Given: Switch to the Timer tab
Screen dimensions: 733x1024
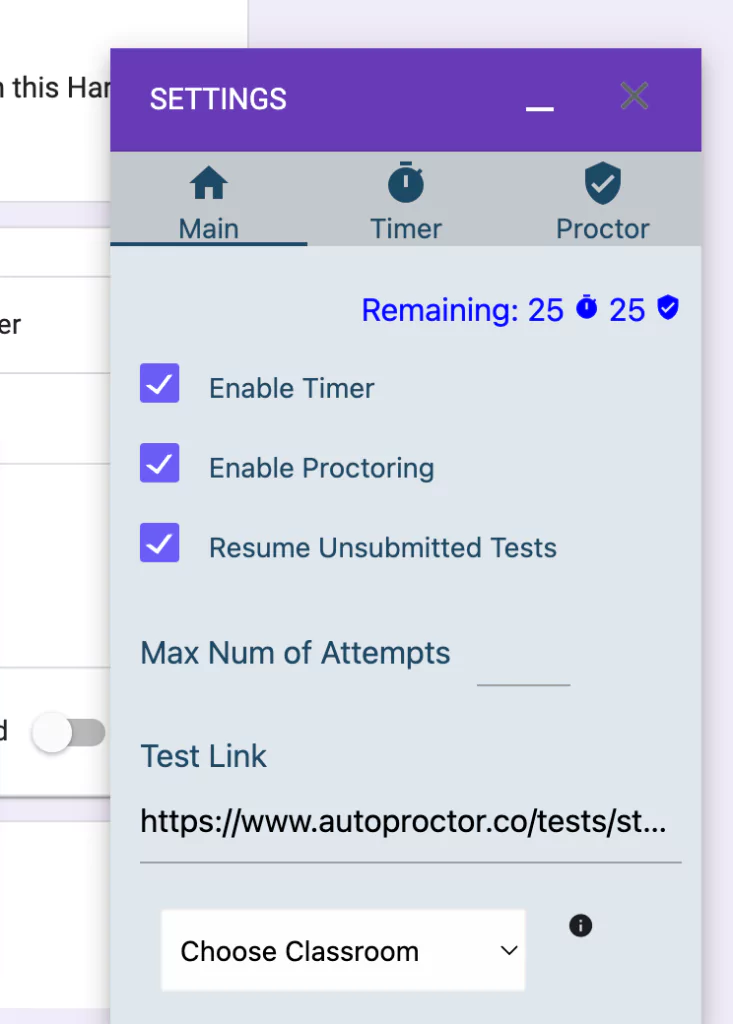Looking at the screenshot, I should click(405, 229).
